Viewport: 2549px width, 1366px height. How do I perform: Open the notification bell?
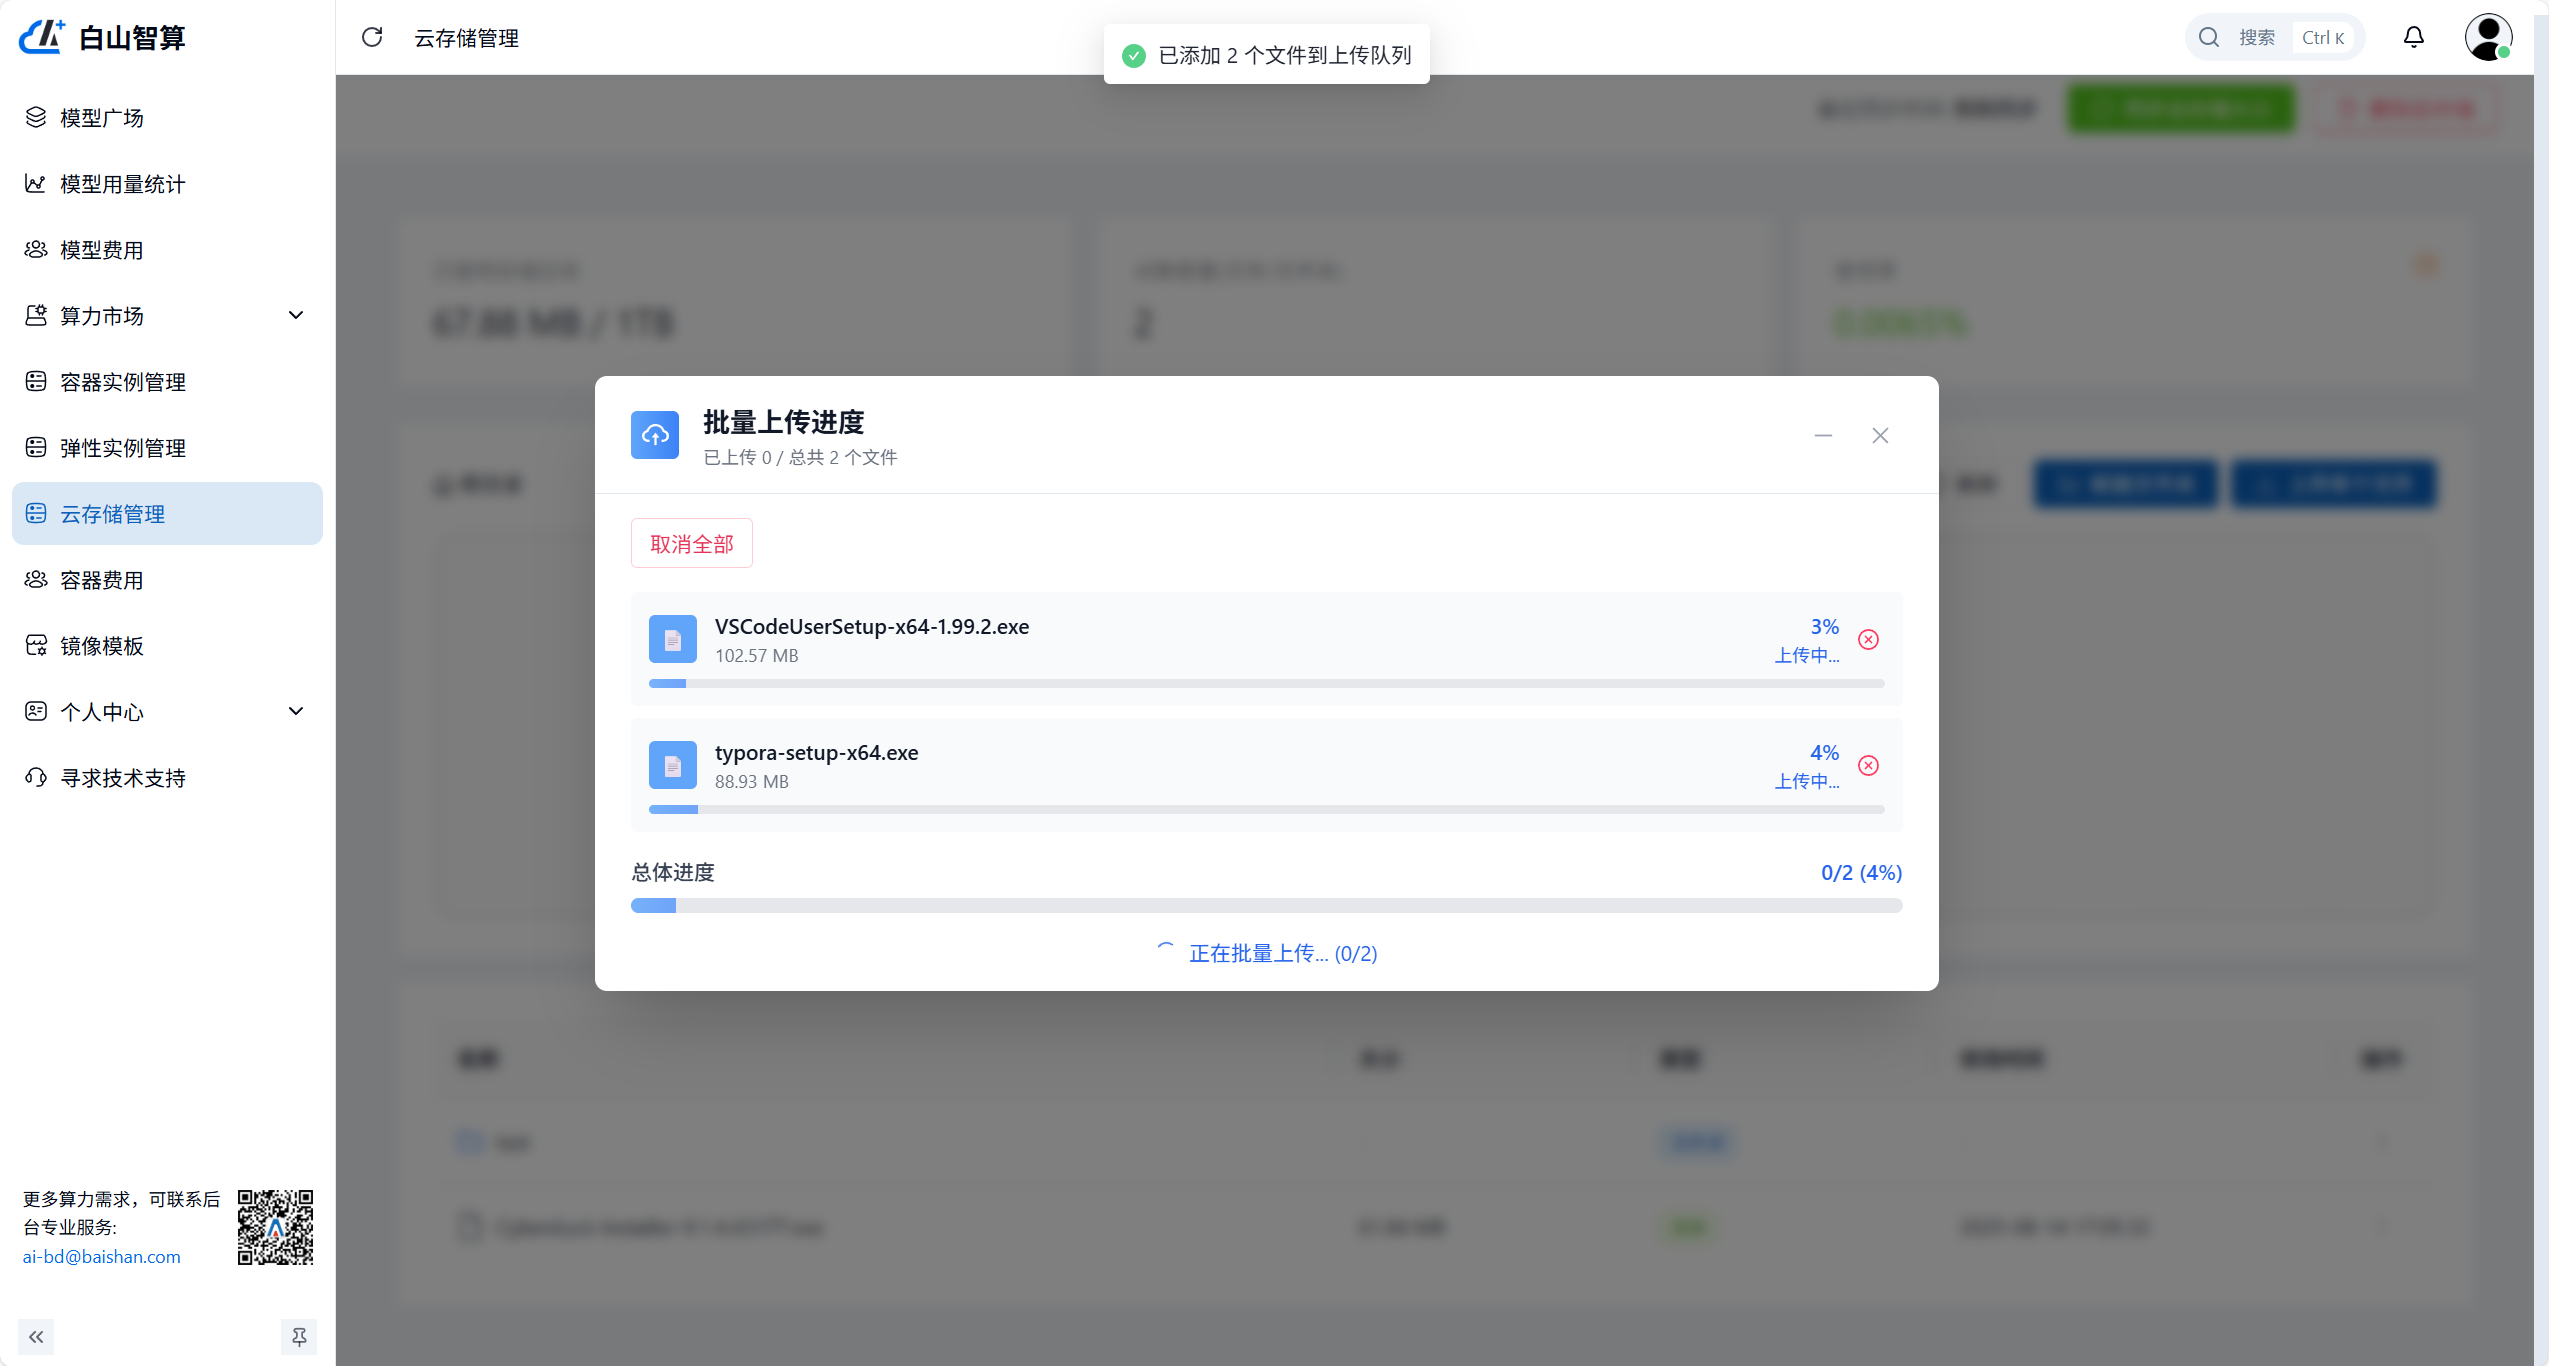tap(2414, 37)
